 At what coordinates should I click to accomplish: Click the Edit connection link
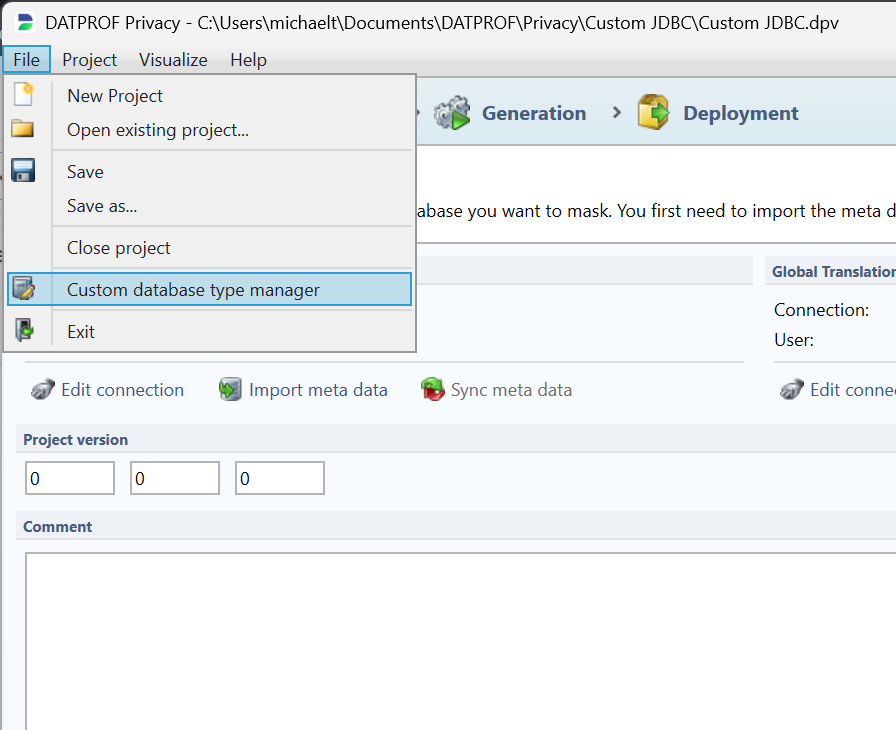[122, 390]
